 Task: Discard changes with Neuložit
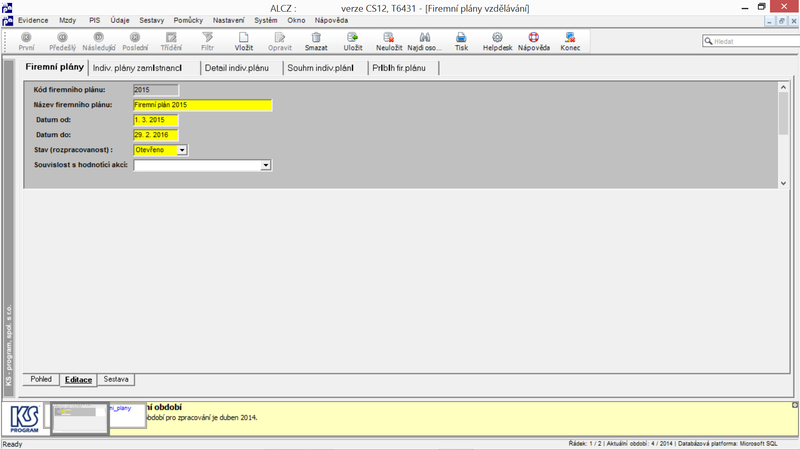pyautogui.click(x=389, y=41)
